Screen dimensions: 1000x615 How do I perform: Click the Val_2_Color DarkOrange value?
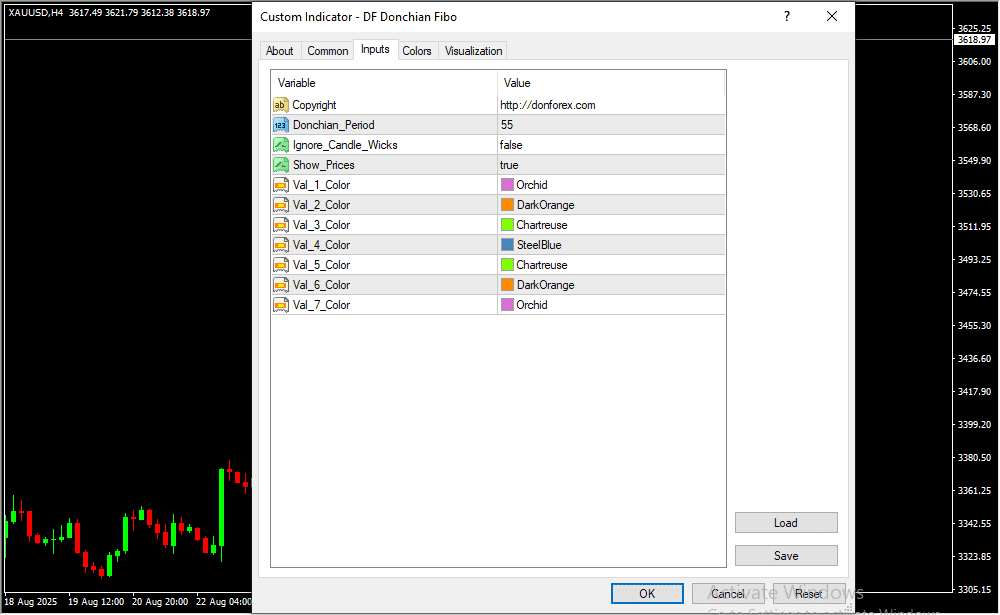coord(545,205)
